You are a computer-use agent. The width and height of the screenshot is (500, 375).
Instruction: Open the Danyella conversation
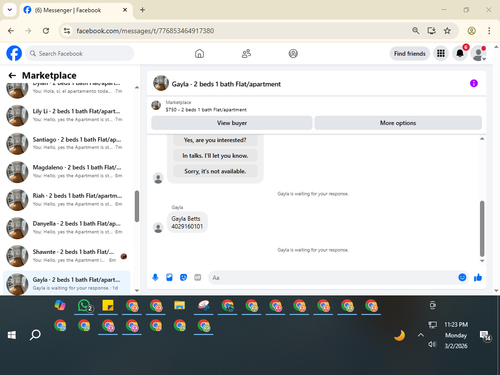[x=67, y=228]
